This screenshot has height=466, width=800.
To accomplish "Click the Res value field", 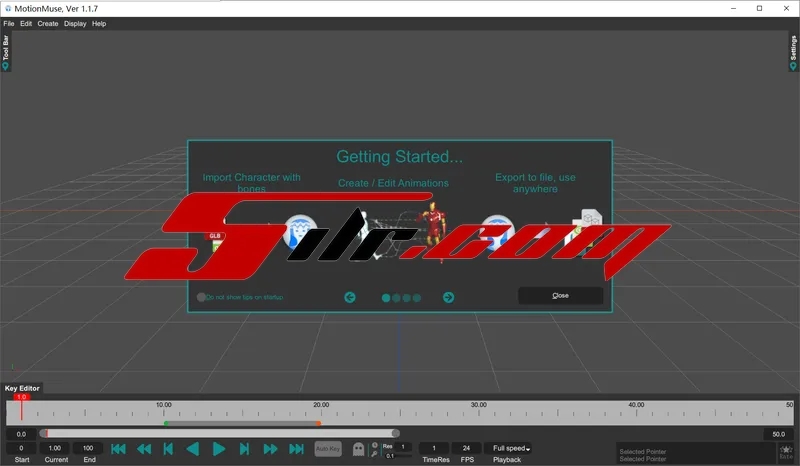I will [x=403, y=447].
